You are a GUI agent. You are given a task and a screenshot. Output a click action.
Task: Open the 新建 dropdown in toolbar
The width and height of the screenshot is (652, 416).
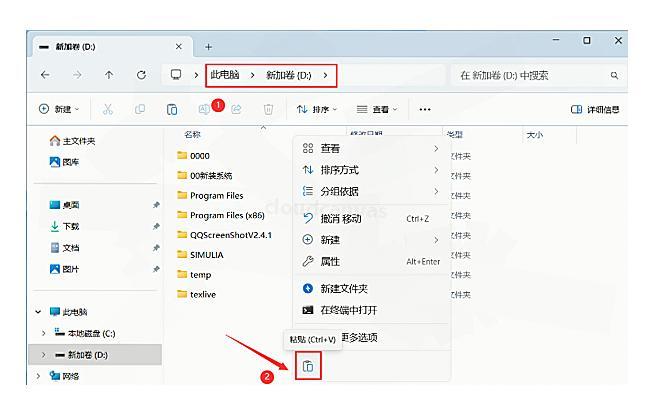[59, 109]
